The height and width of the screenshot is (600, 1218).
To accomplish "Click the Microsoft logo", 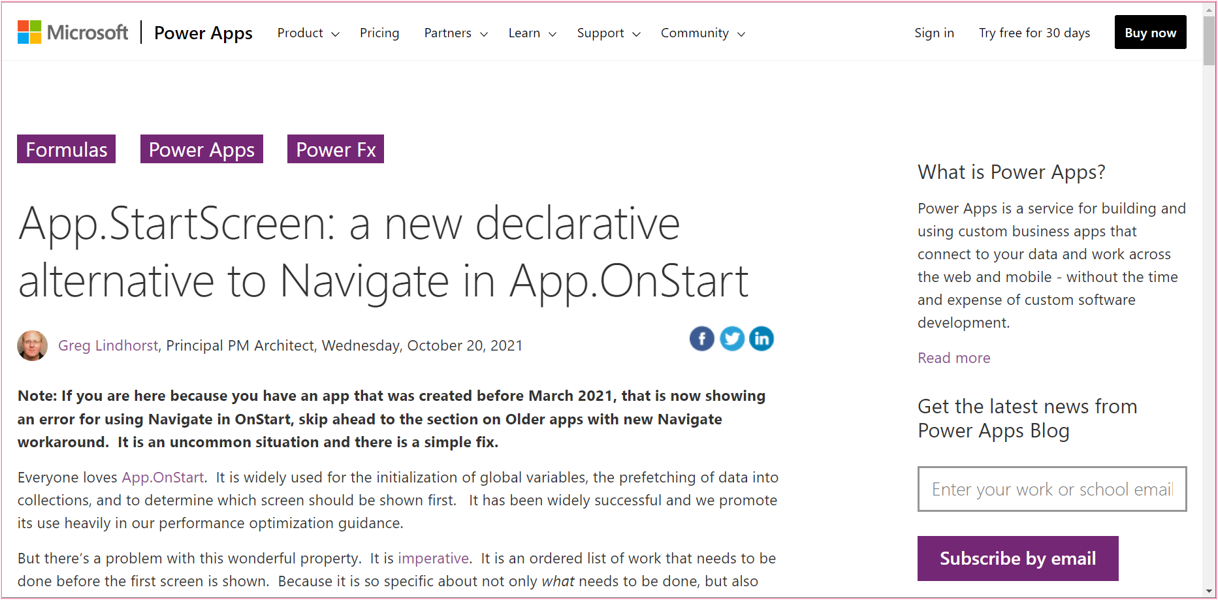I will (73, 33).
